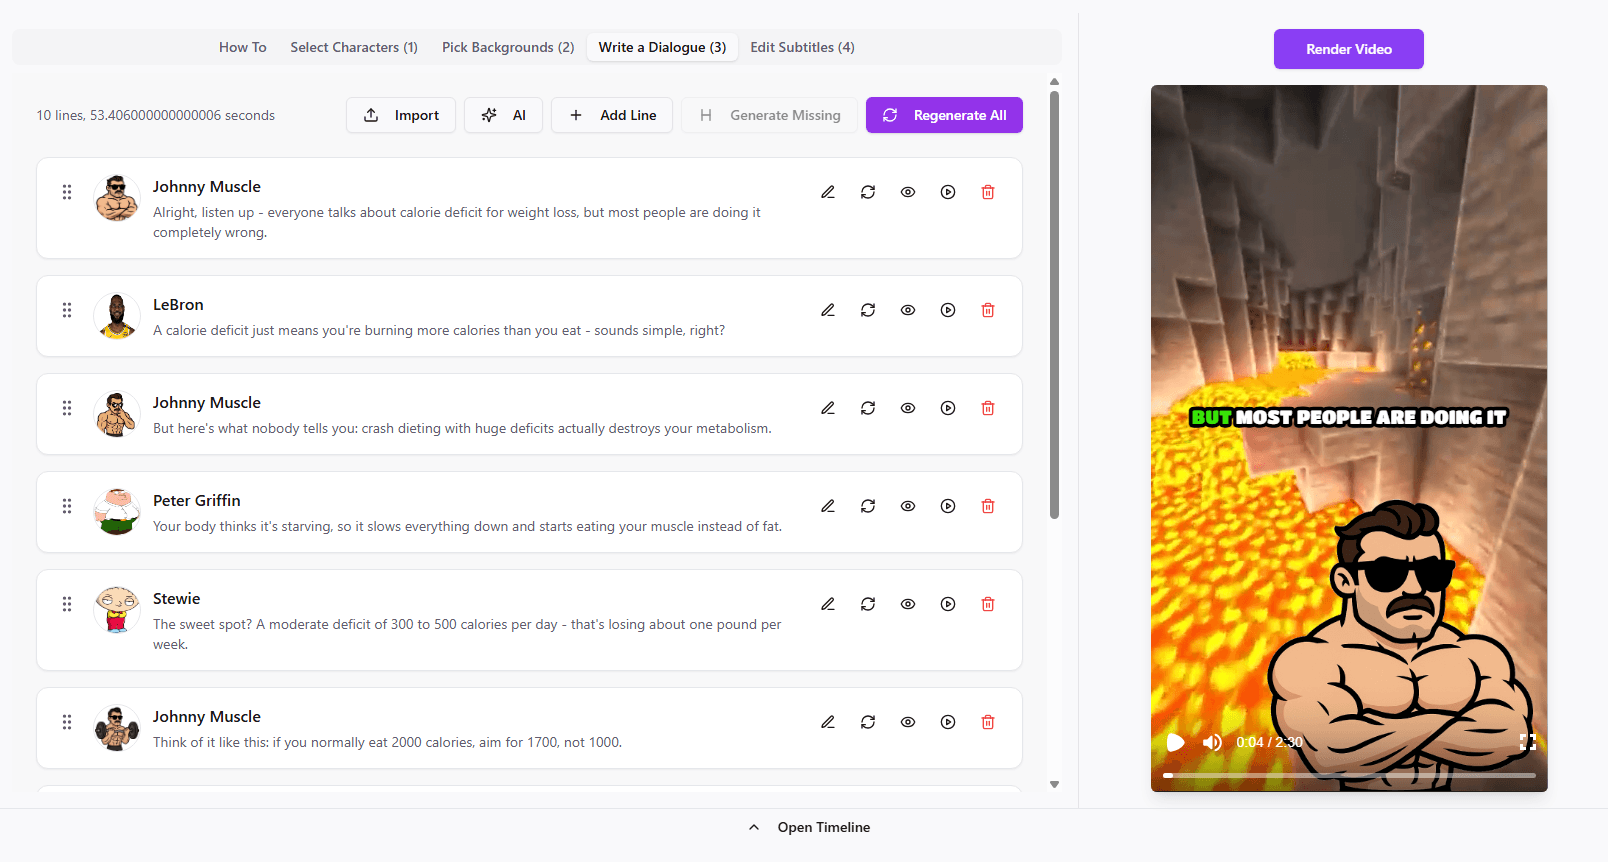The image size is (1608, 862).
Task: Click the Render Video button
Action: coord(1348,49)
